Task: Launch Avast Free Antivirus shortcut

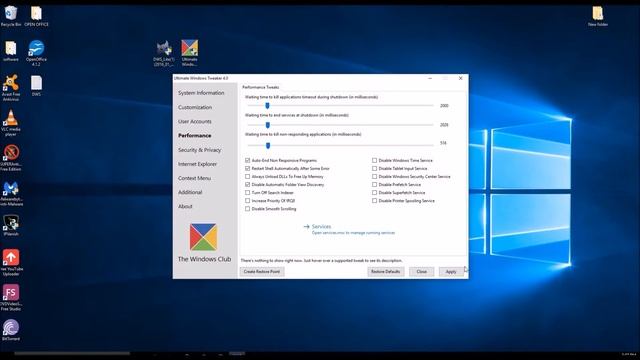Action: (x=11, y=88)
